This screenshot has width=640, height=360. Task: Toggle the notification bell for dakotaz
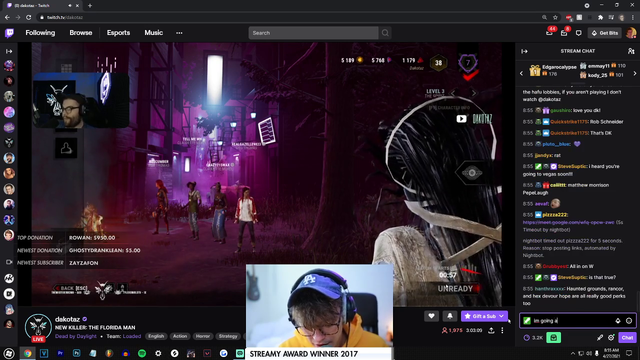[x=449, y=316]
